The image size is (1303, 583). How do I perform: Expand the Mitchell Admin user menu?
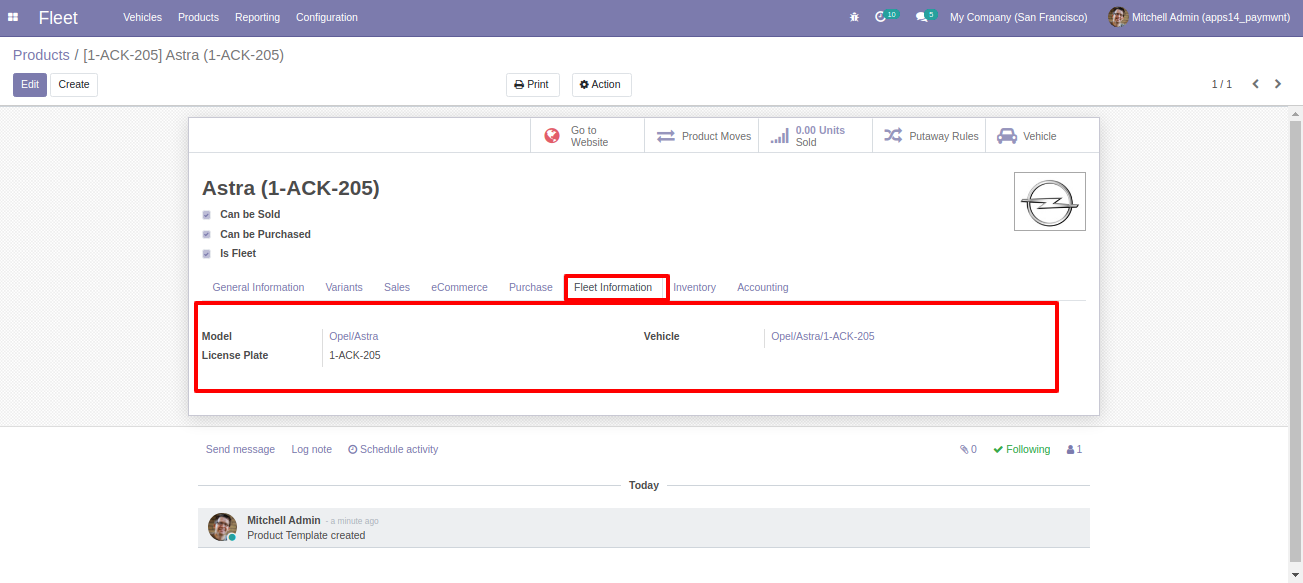[1199, 17]
